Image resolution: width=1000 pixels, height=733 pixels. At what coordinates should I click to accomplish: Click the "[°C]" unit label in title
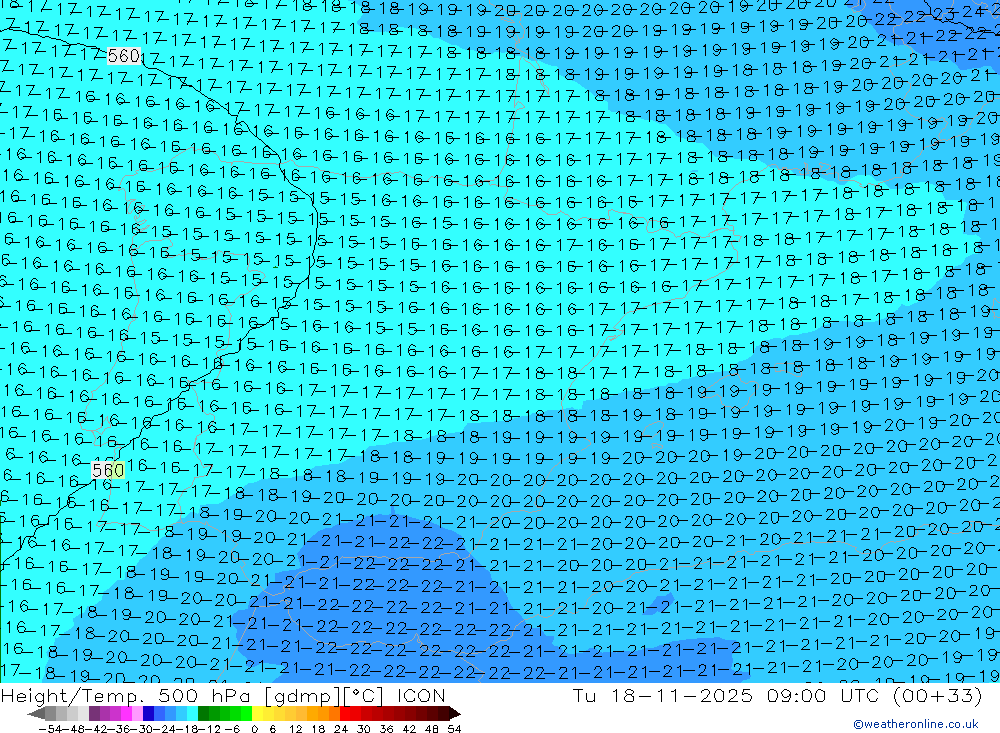364,695
